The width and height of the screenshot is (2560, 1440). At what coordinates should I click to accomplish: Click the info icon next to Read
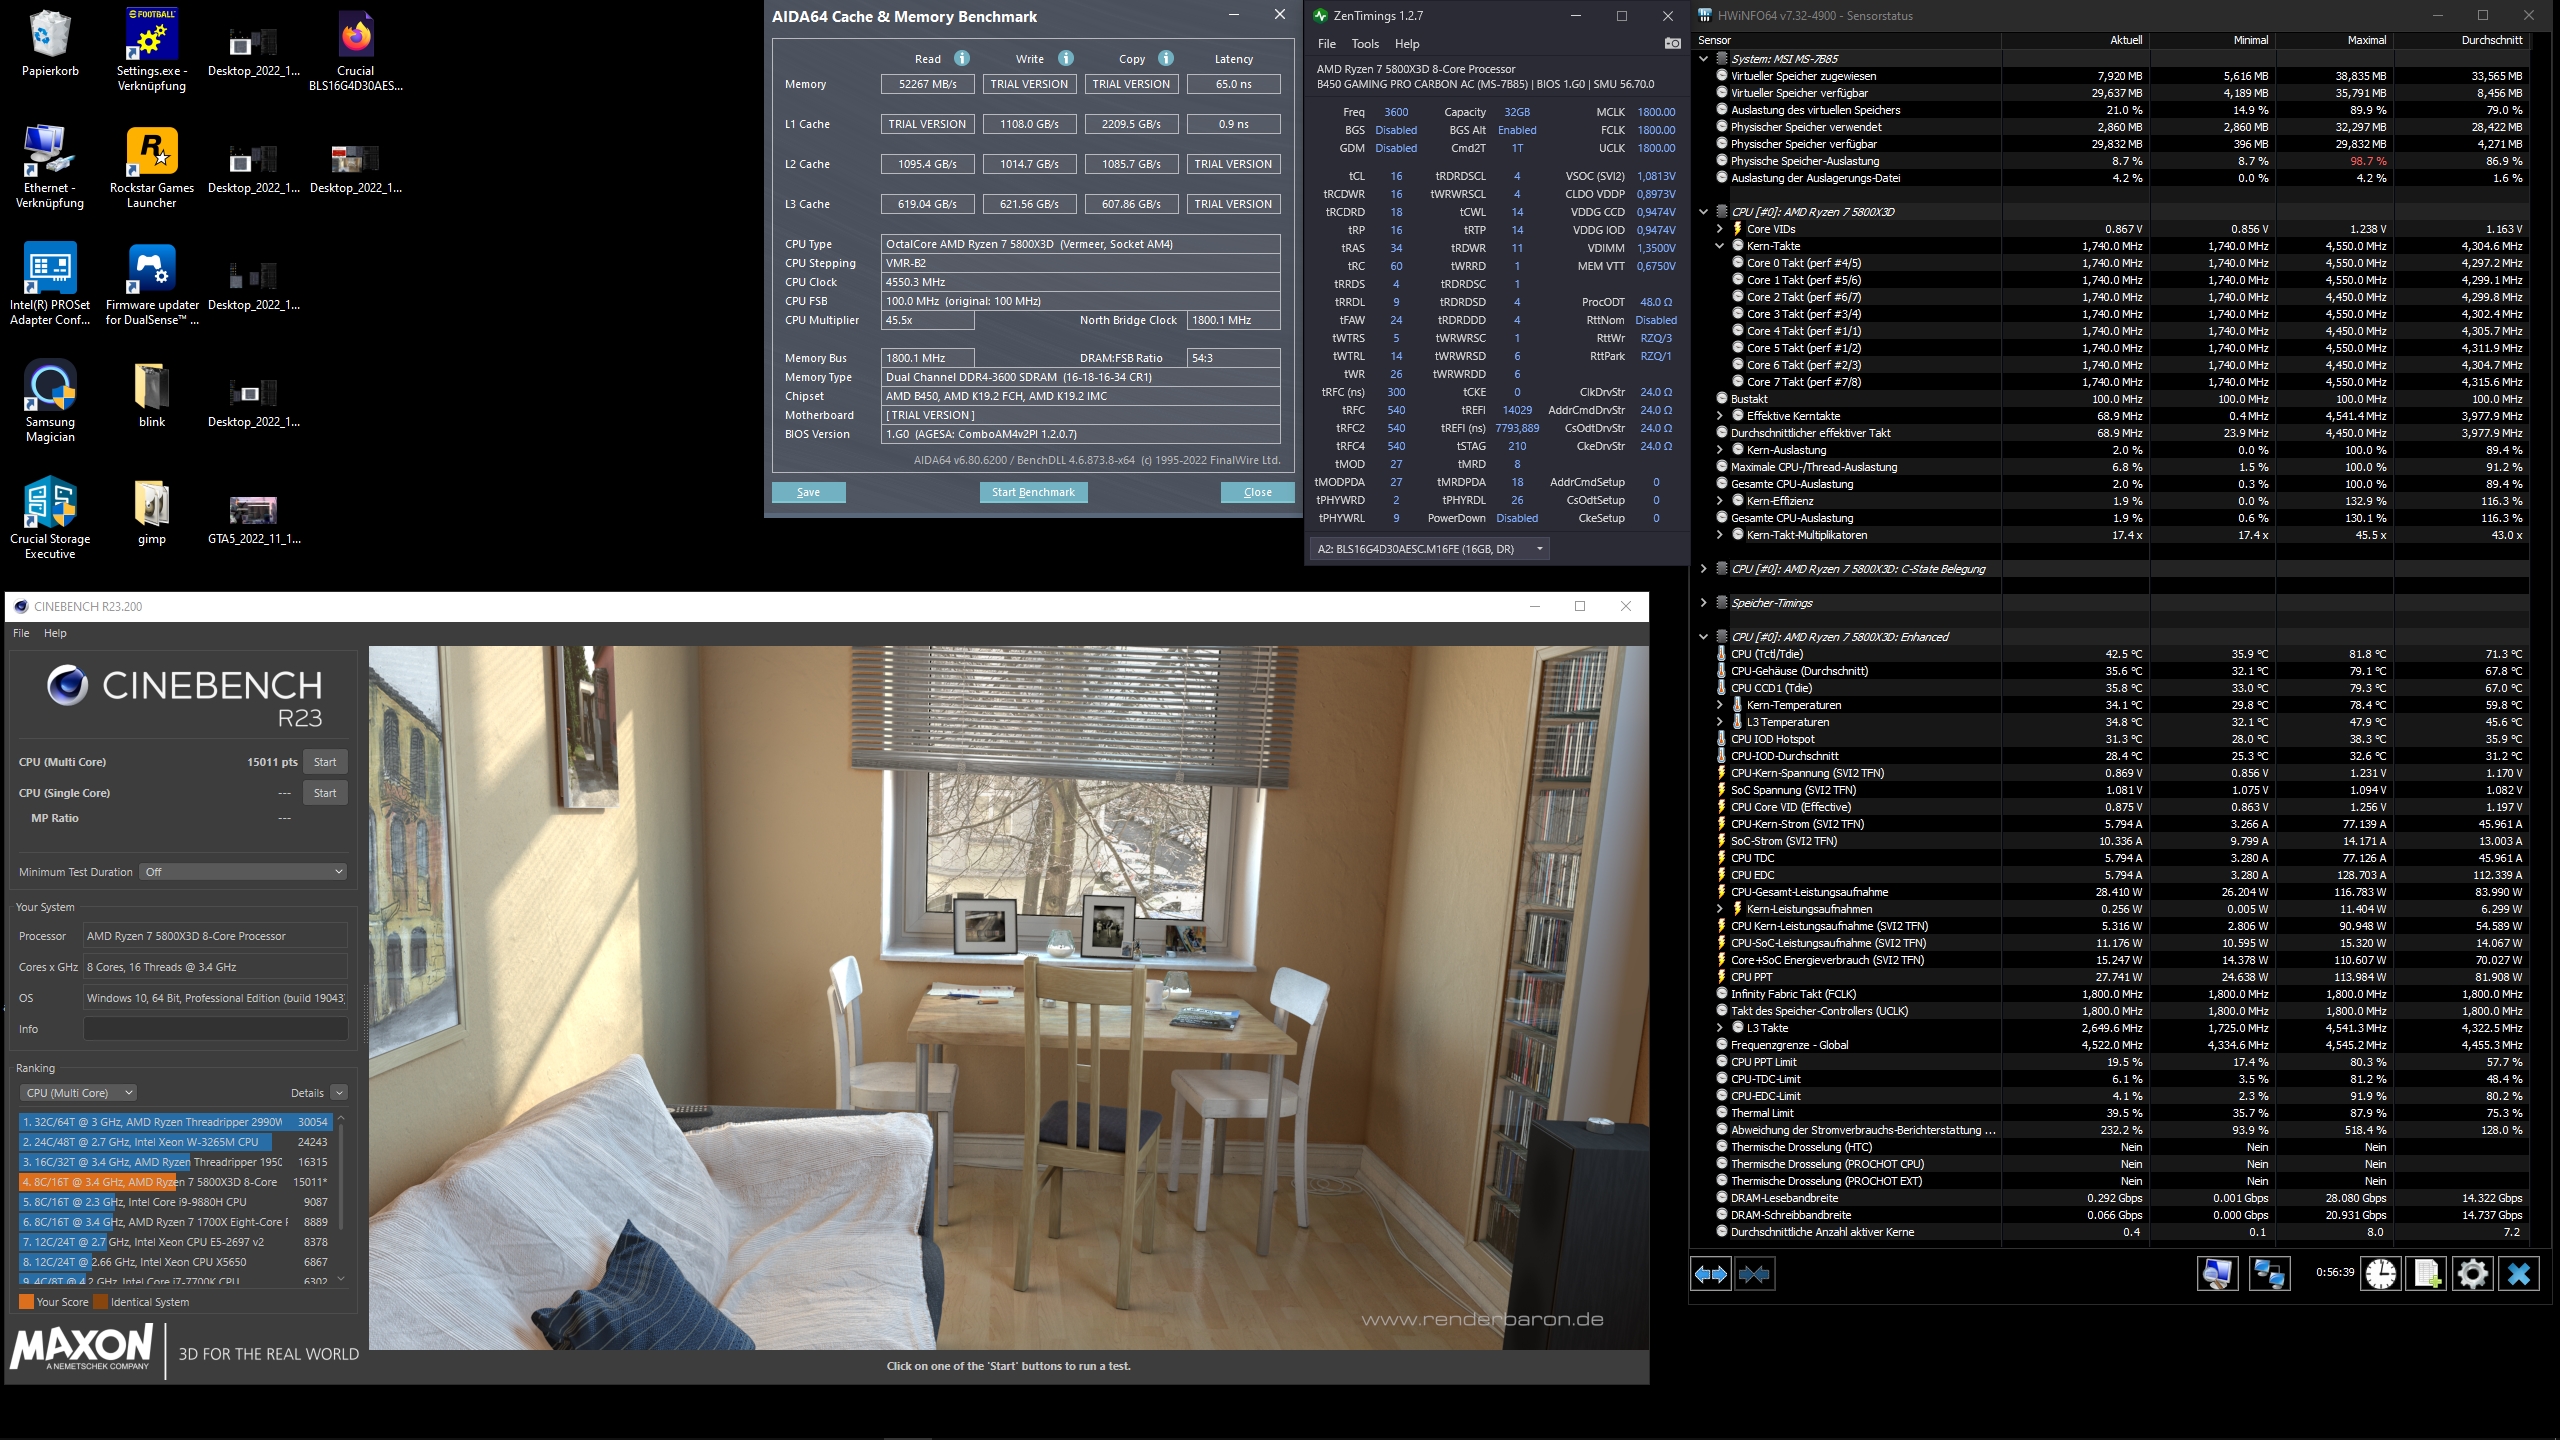click(962, 58)
